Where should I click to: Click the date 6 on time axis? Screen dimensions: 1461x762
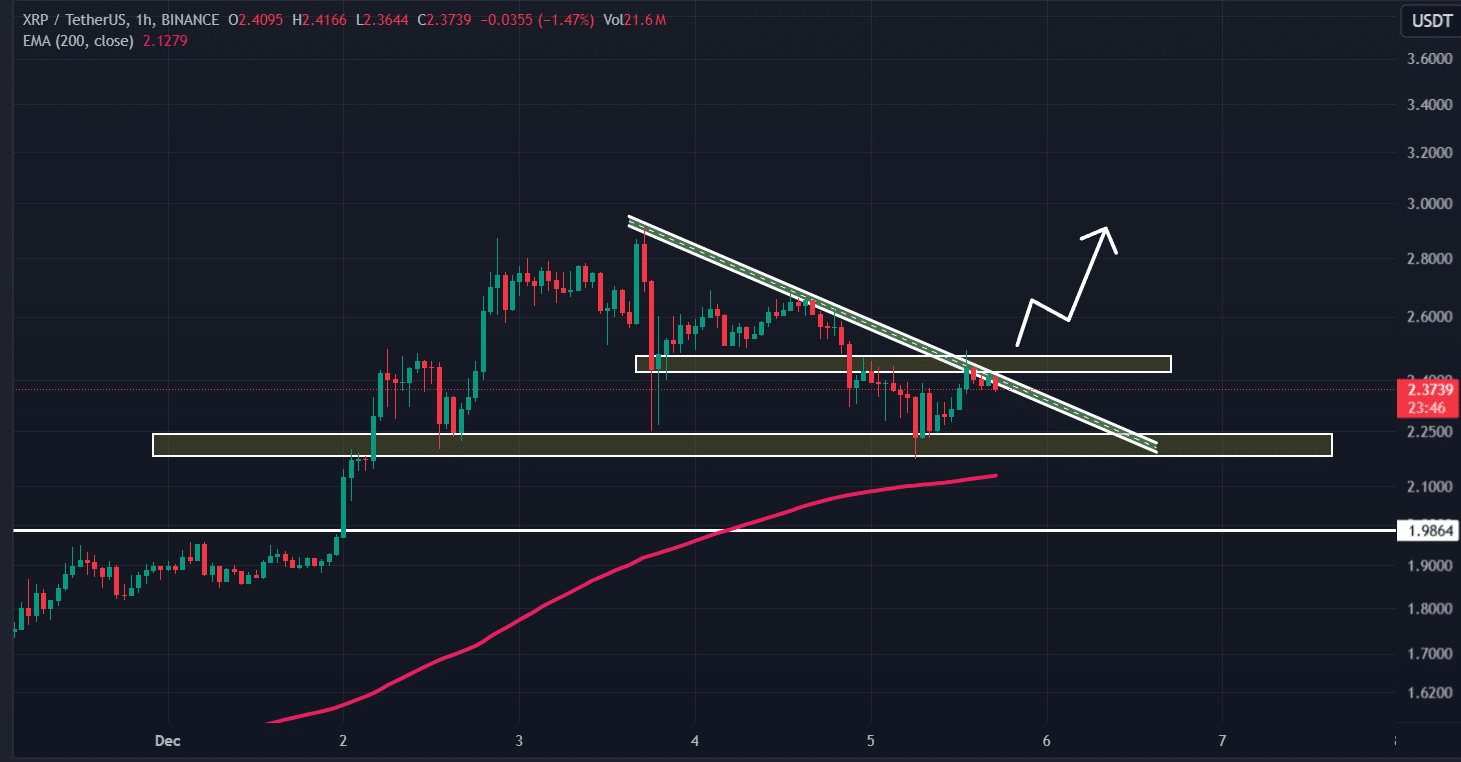point(1047,742)
